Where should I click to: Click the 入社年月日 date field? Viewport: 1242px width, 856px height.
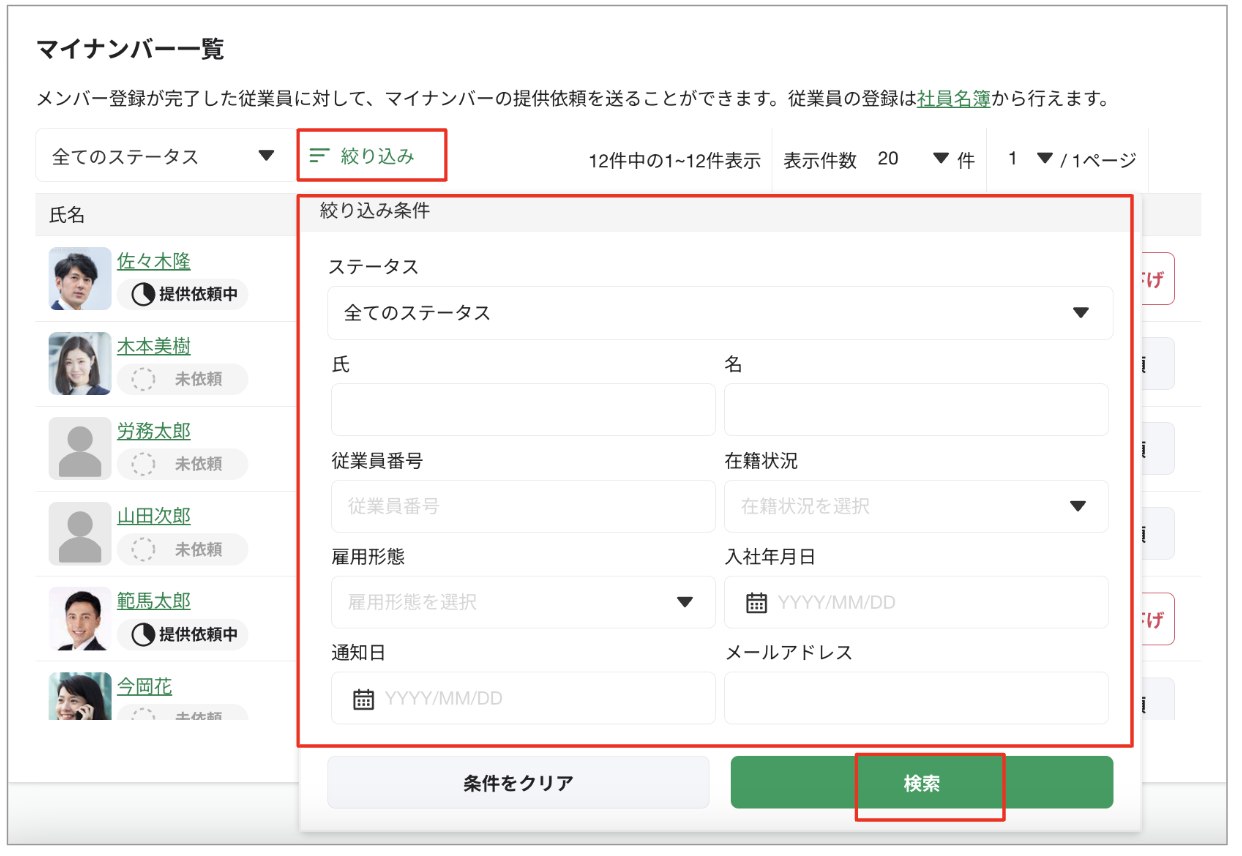click(x=916, y=602)
